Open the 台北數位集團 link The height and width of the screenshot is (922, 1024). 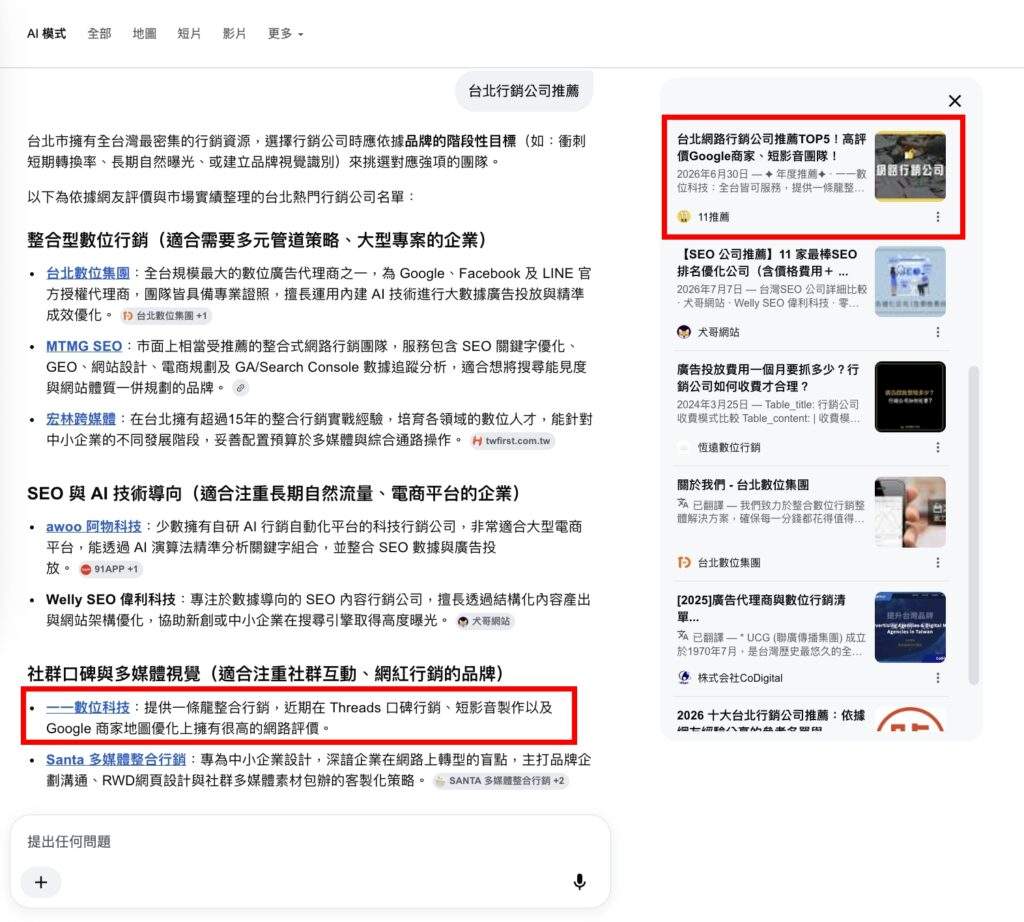88,274
